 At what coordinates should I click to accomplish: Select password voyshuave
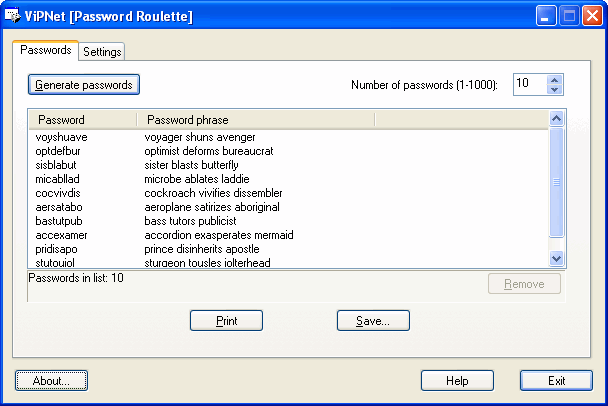(61, 137)
